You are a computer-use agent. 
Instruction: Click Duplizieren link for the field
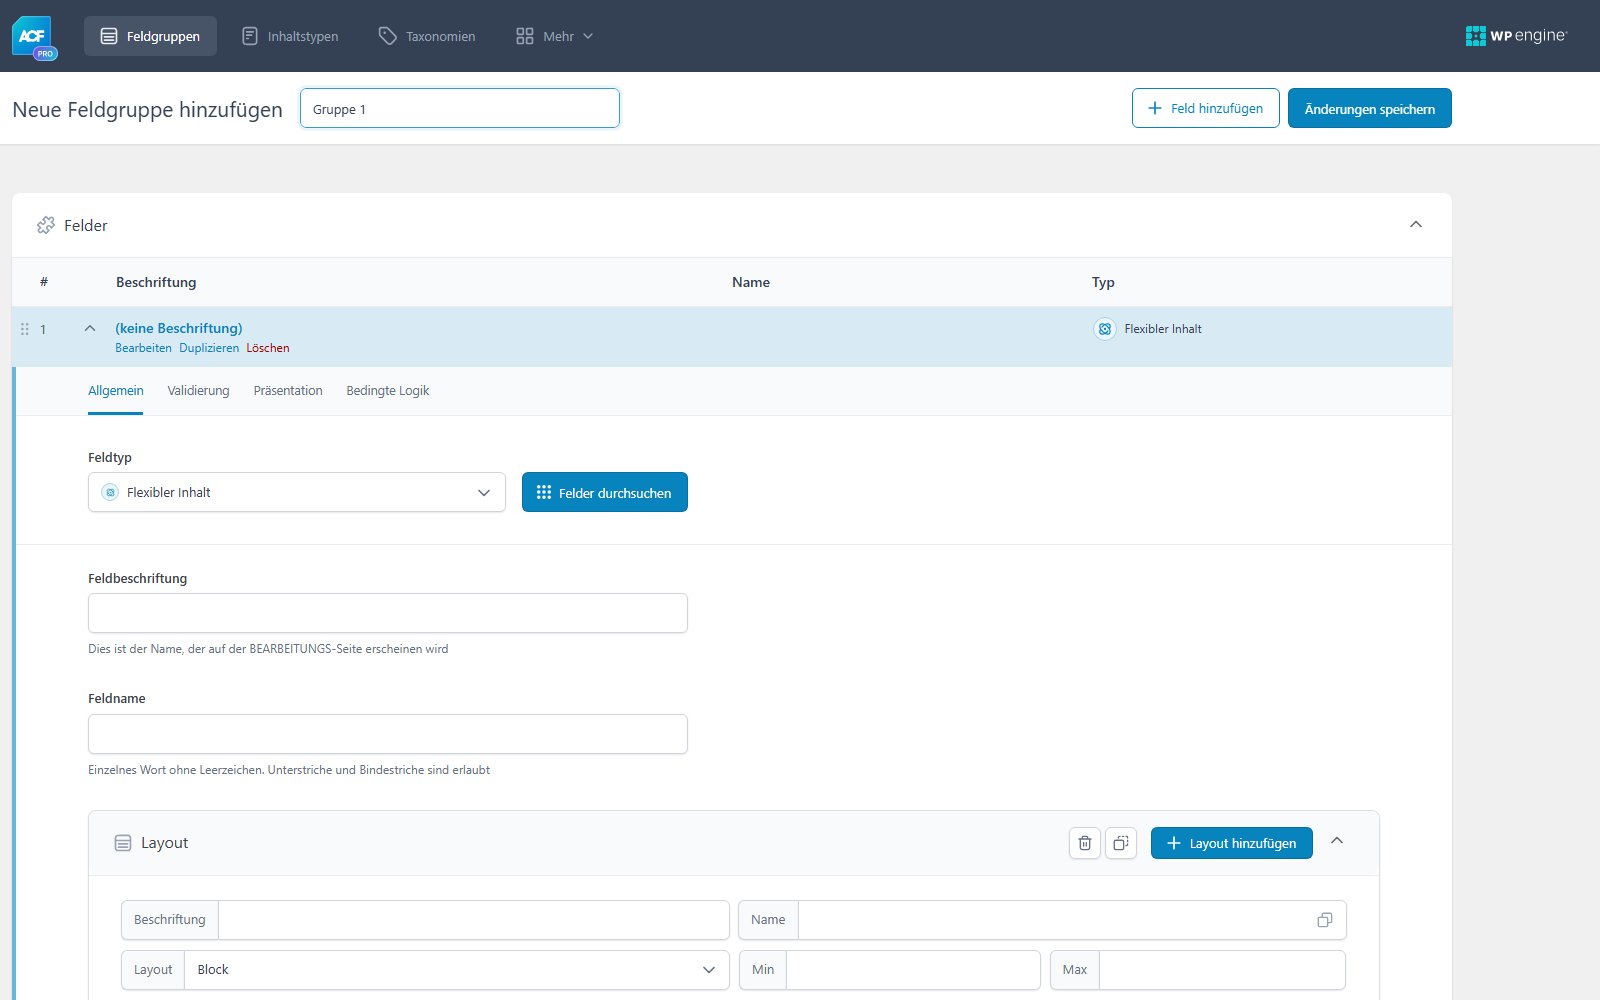(x=209, y=348)
